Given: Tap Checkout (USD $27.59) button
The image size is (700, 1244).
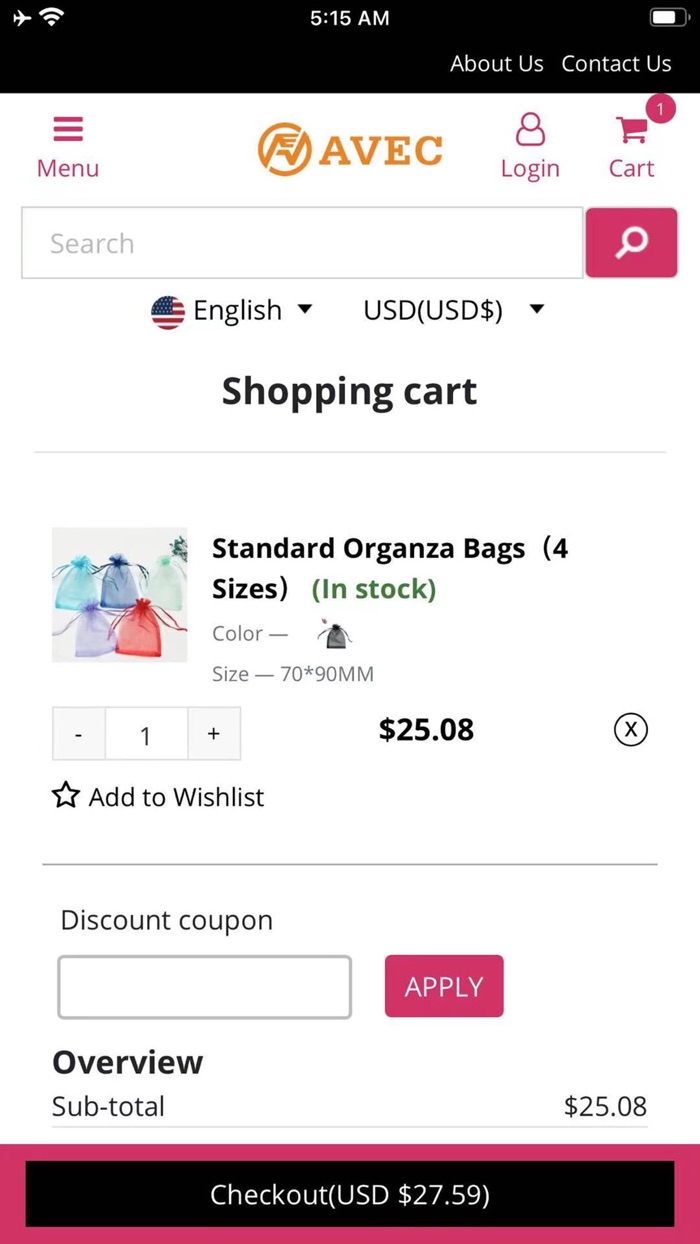Looking at the screenshot, I should pyautogui.click(x=350, y=1194).
